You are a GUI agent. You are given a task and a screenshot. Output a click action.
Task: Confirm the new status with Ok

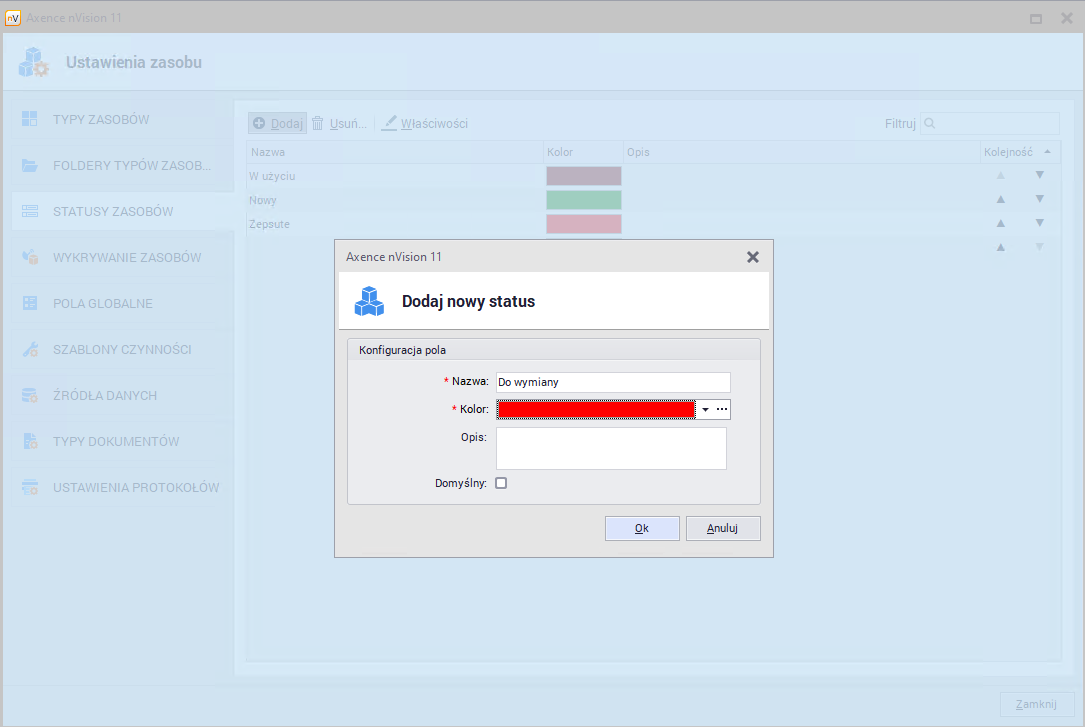pyautogui.click(x=642, y=528)
